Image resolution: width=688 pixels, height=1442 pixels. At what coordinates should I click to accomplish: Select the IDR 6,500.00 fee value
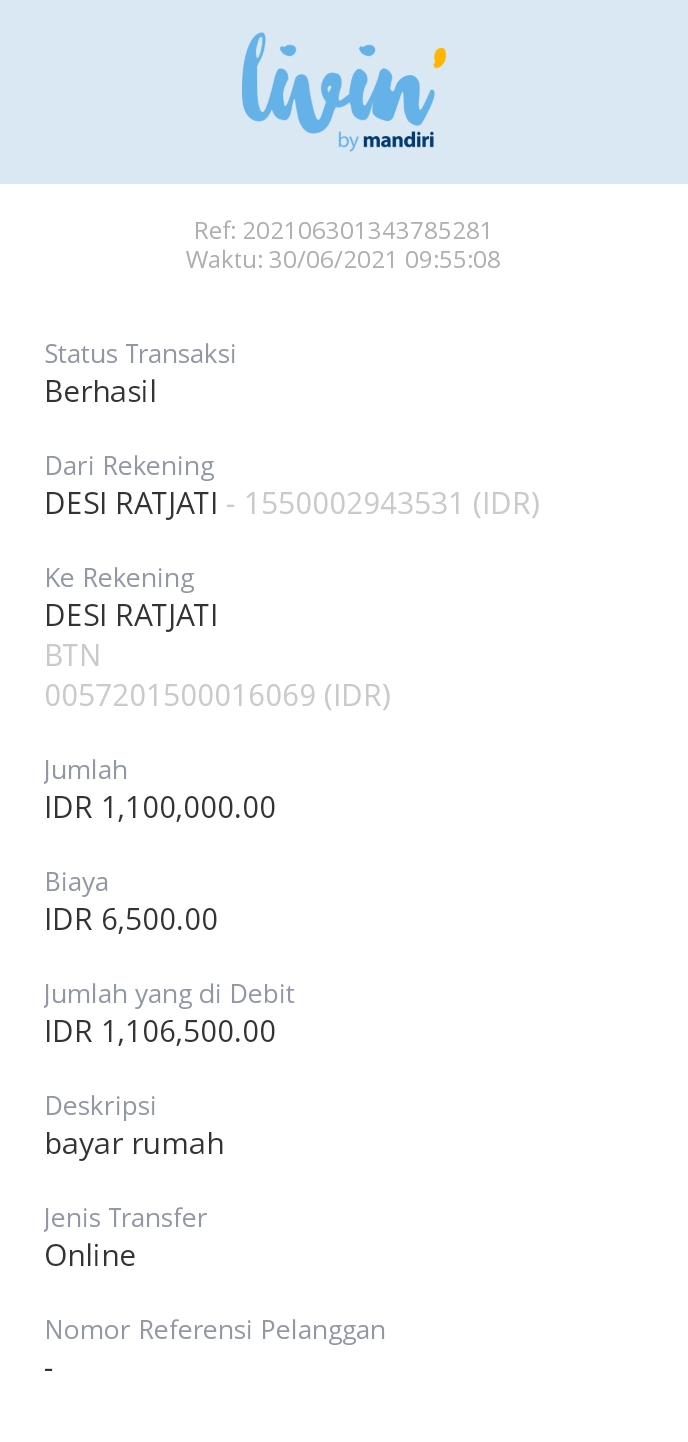[x=131, y=920]
